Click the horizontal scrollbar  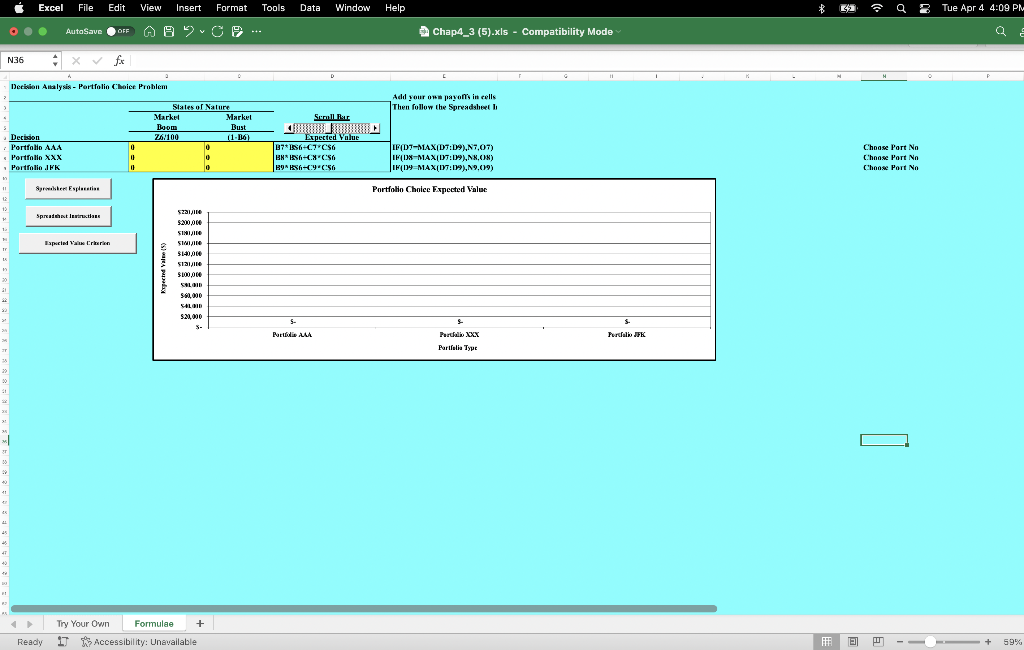pyautogui.click(x=364, y=608)
